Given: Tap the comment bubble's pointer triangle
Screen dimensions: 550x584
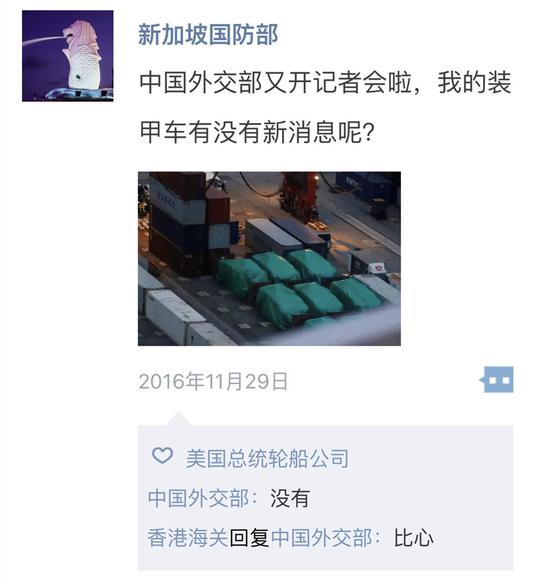Looking at the screenshot, I should point(178,419).
